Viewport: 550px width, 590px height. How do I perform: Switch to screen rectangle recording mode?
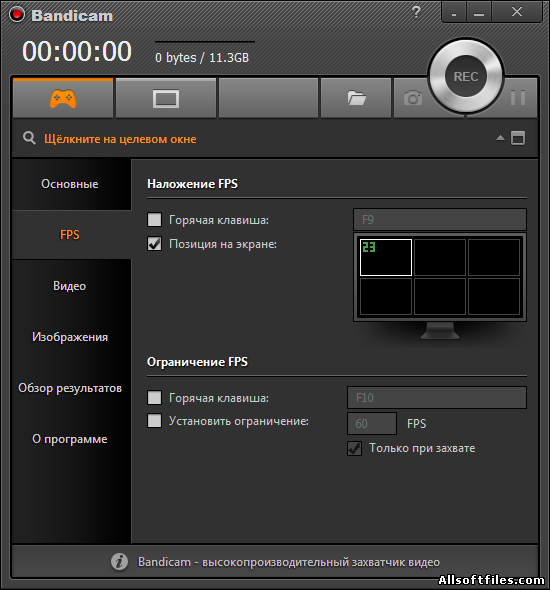coord(166,98)
